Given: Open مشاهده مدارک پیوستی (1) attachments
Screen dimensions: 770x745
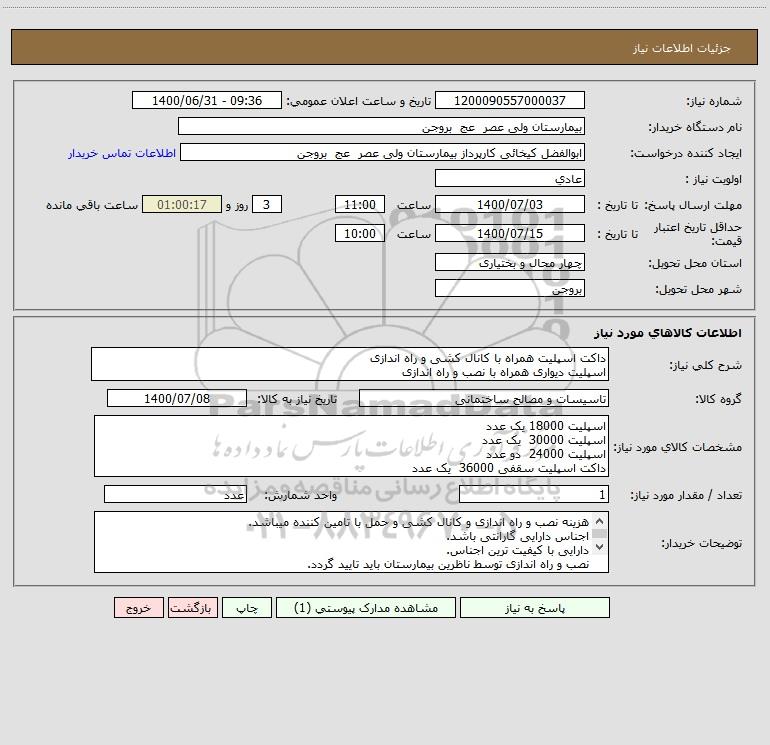Looking at the screenshot, I should point(366,607).
